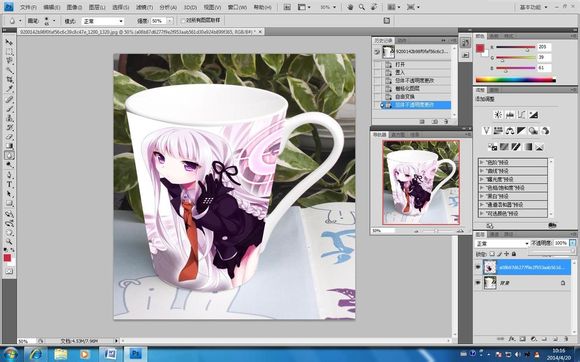580x362 pixels.
Task: Switch to the 动作 tab
Action: (402, 40)
